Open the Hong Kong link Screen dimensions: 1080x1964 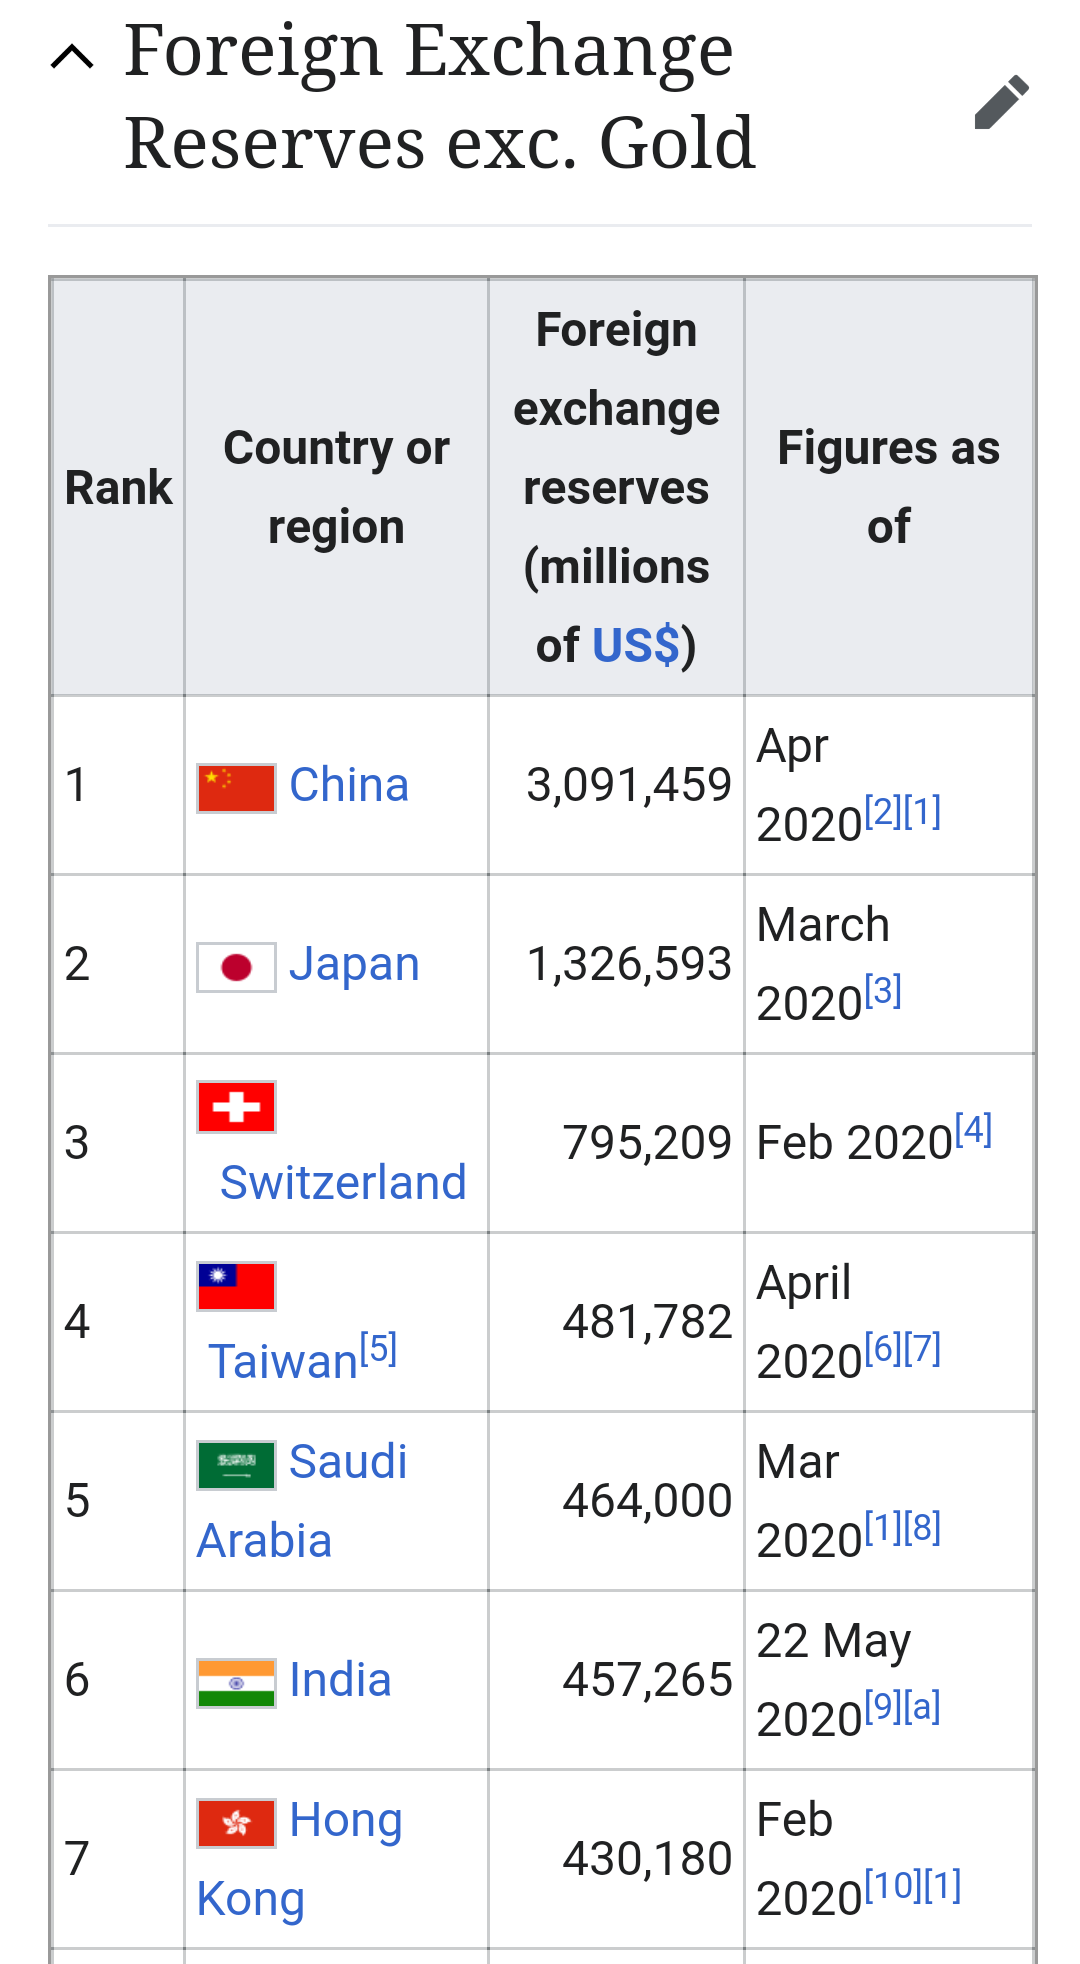point(300,1859)
